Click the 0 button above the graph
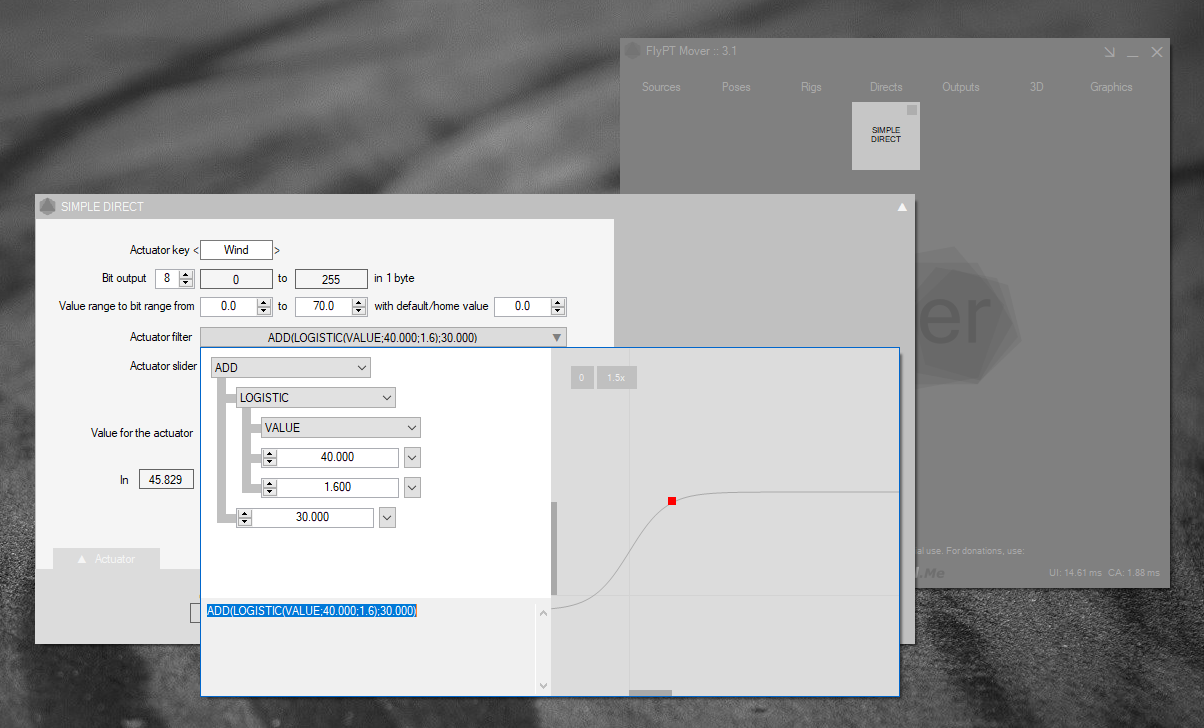This screenshot has height=728, width=1204. click(x=581, y=378)
